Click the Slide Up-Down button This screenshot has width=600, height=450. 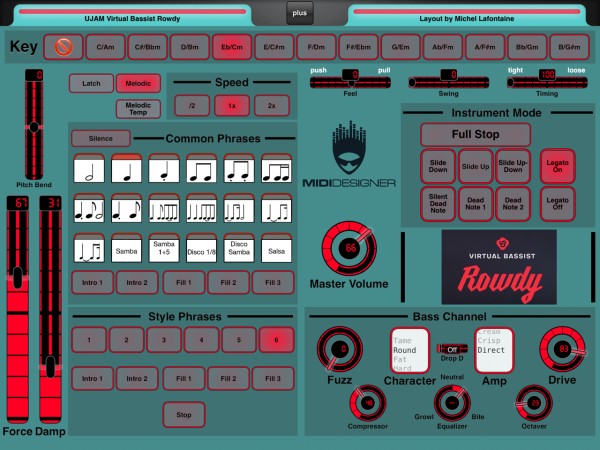(x=513, y=166)
